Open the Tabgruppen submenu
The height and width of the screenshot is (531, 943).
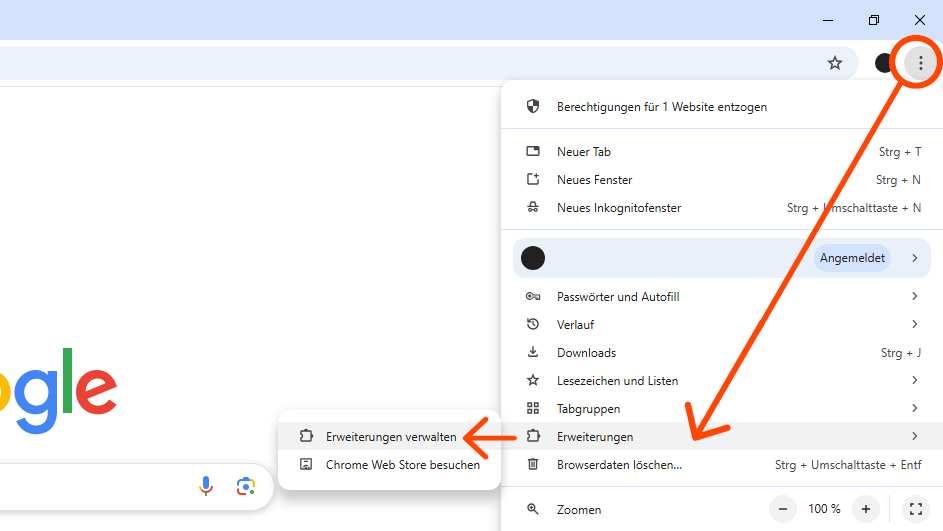[722, 409]
